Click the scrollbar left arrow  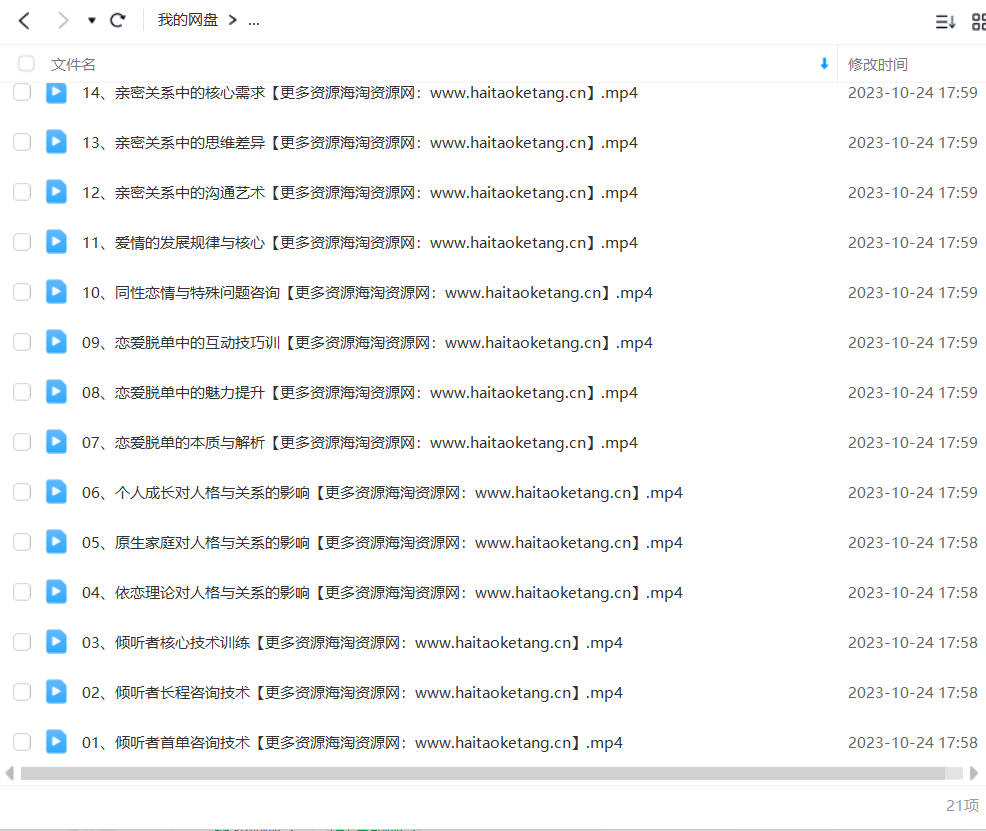point(9,773)
